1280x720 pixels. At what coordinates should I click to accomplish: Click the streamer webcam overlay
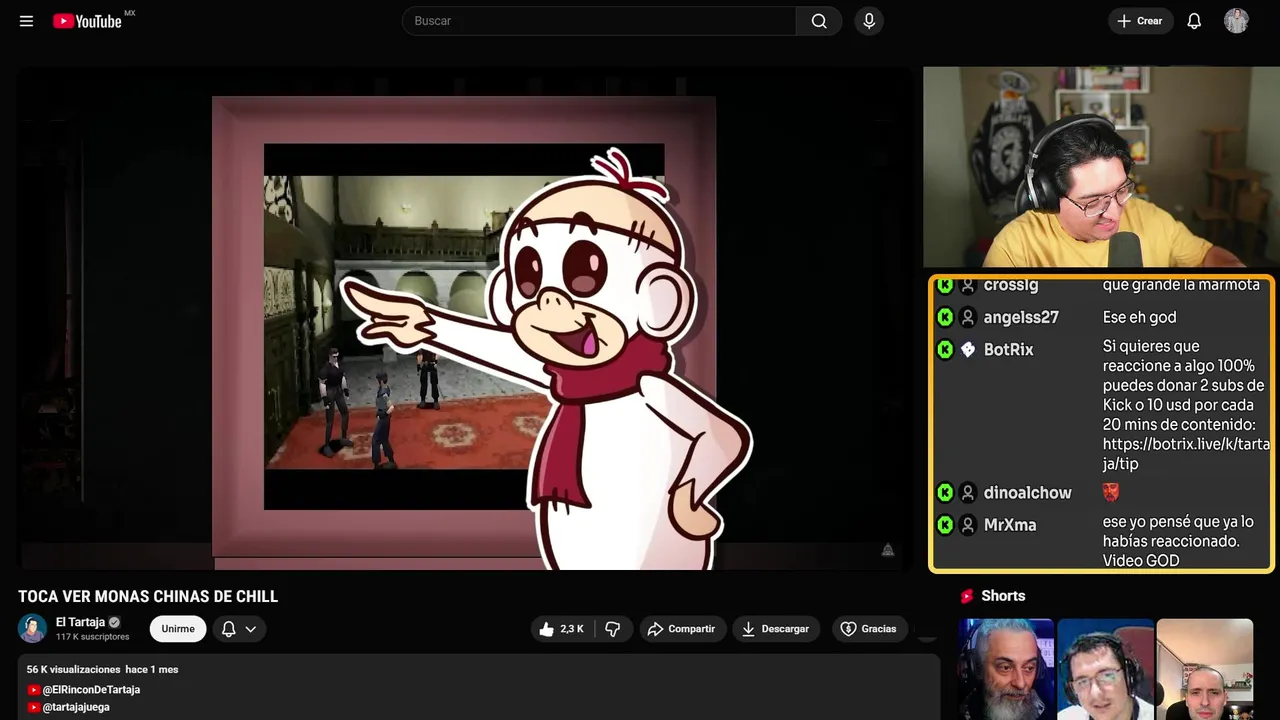[1101, 167]
